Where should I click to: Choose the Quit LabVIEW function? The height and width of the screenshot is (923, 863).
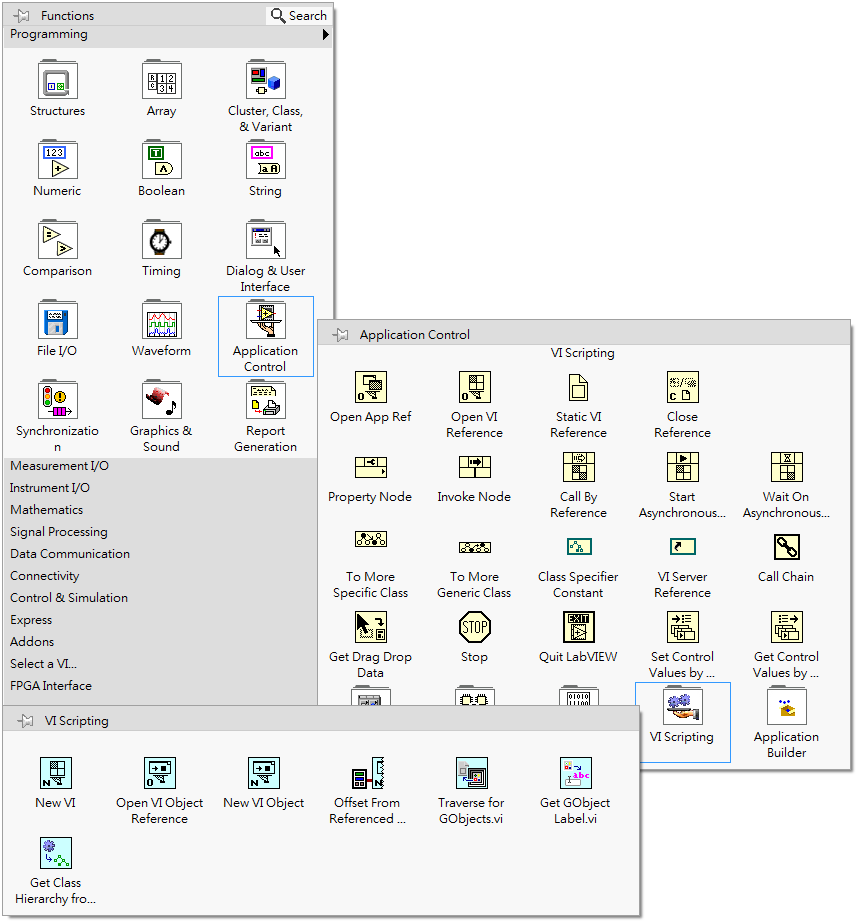578,628
